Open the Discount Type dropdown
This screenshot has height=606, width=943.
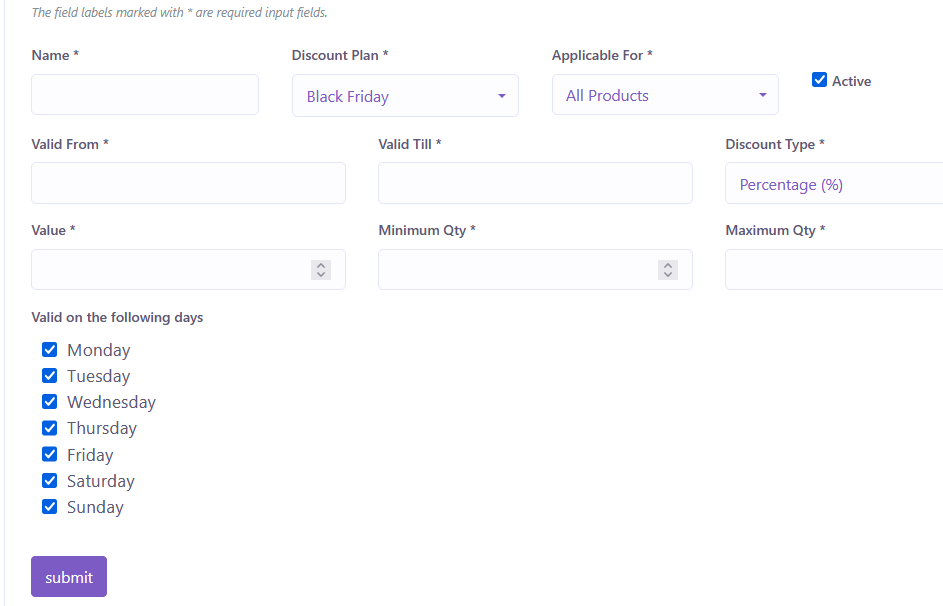tap(834, 184)
